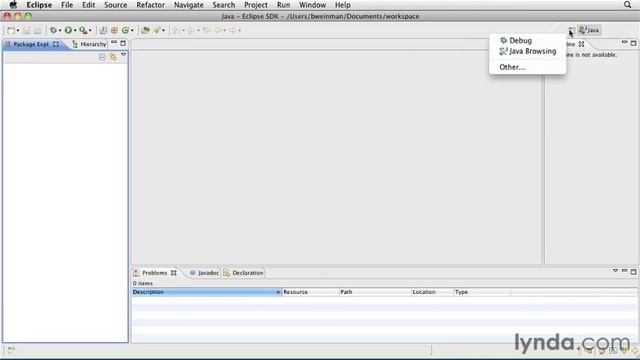Click the fast view icon in status bar

[11, 350]
